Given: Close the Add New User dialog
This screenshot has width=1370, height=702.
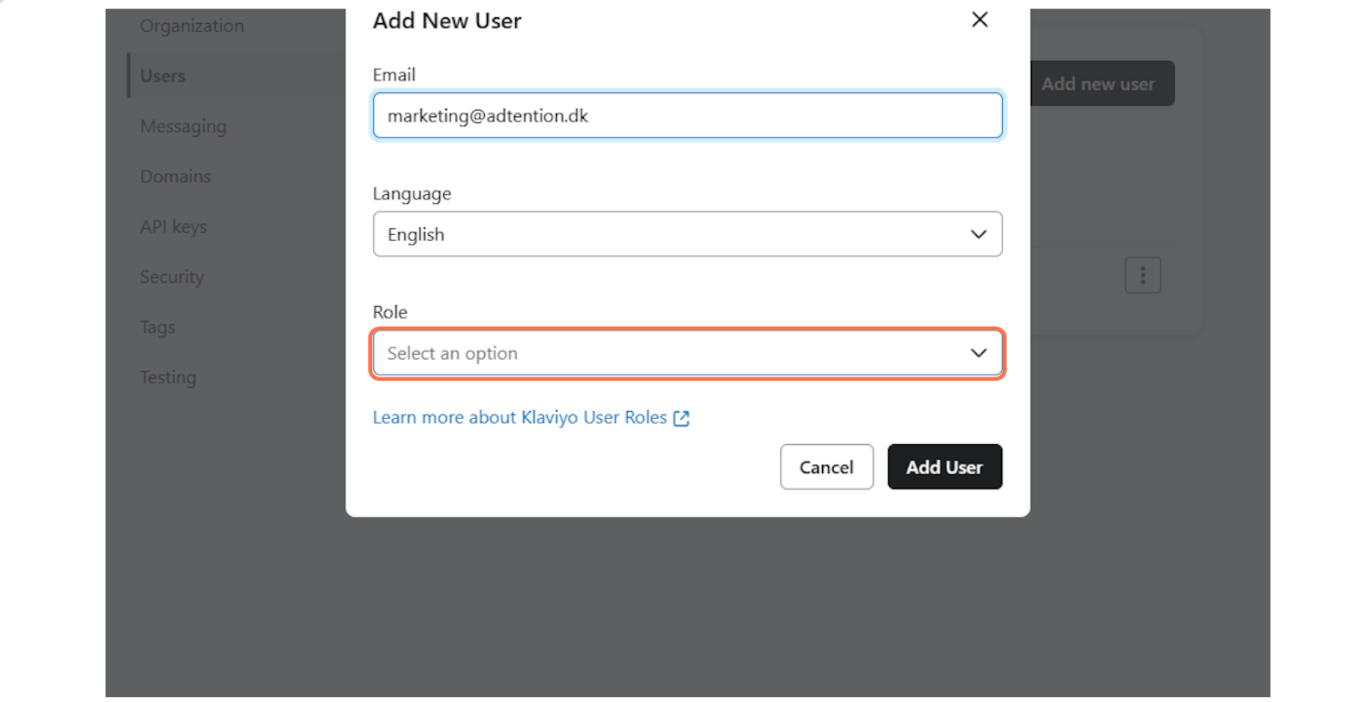Looking at the screenshot, I should coord(979,20).
